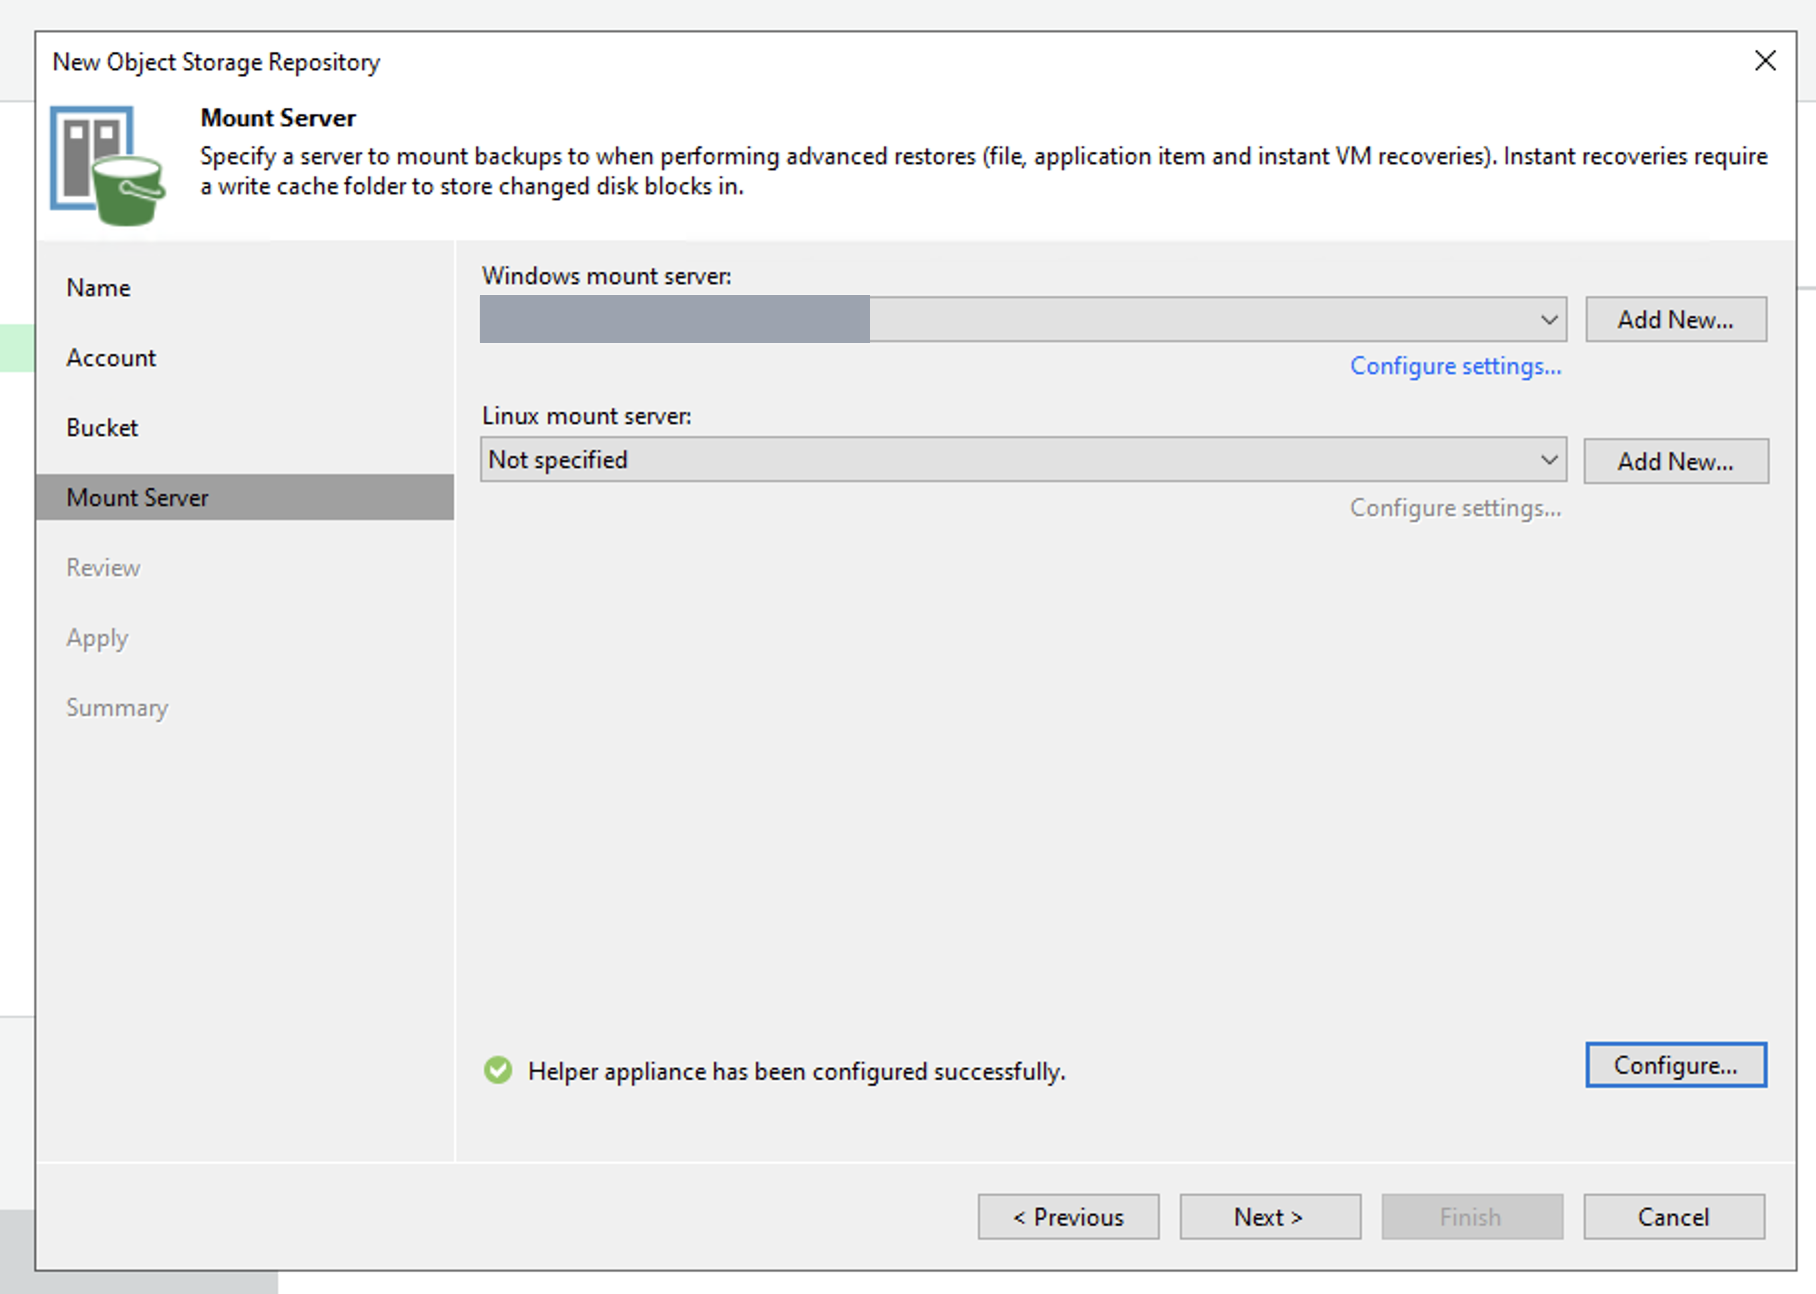The width and height of the screenshot is (1816, 1294).
Task: Click 'Helper appliance has been configured successfully' text
Action: coord(797,1071)
